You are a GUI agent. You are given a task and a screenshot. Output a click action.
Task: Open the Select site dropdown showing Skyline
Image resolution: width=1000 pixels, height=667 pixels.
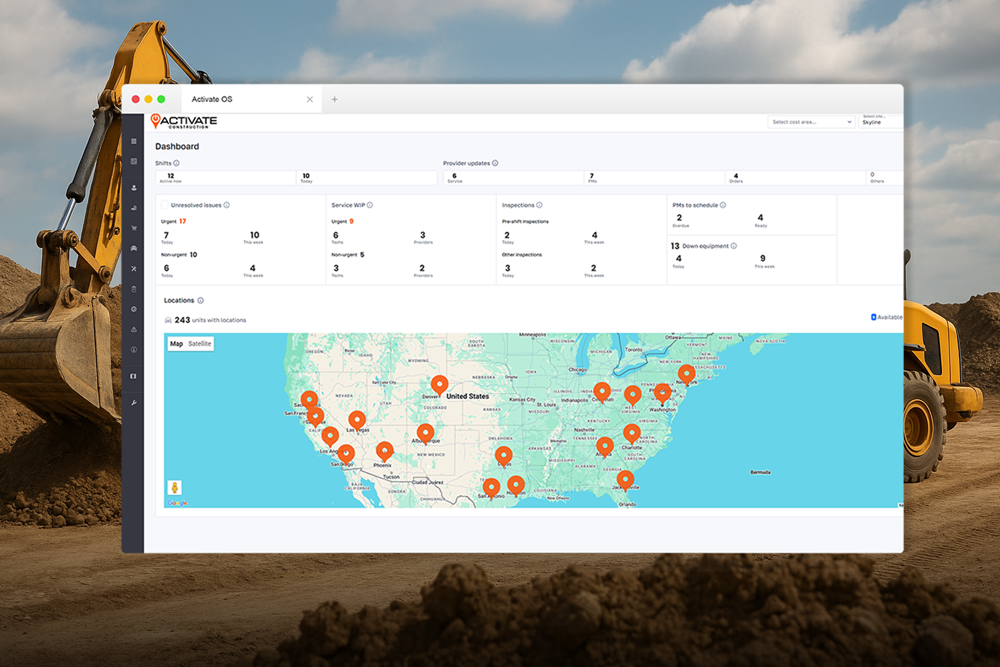click(x=881, y=121)
